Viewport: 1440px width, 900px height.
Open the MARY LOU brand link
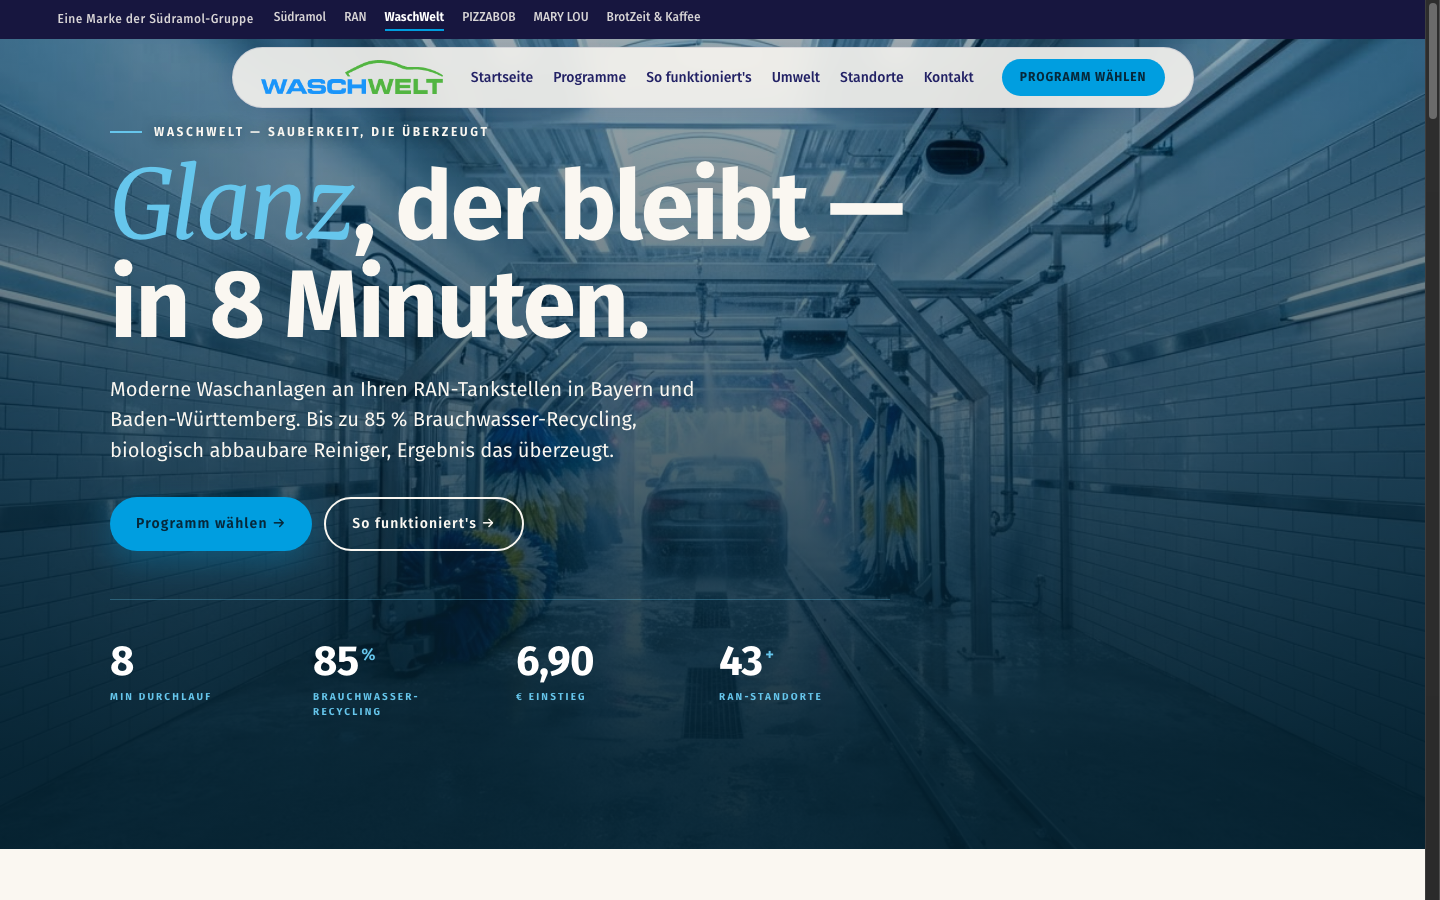pos(561,17)
